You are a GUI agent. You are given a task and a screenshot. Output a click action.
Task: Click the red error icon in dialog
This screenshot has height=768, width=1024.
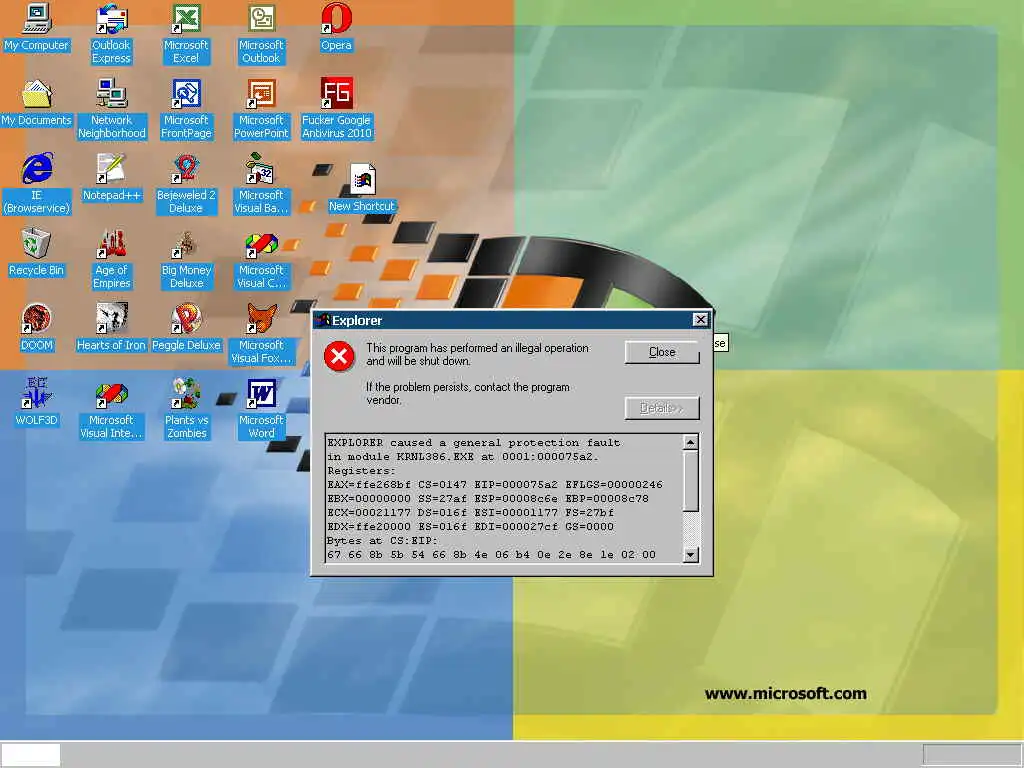(339, 357)
